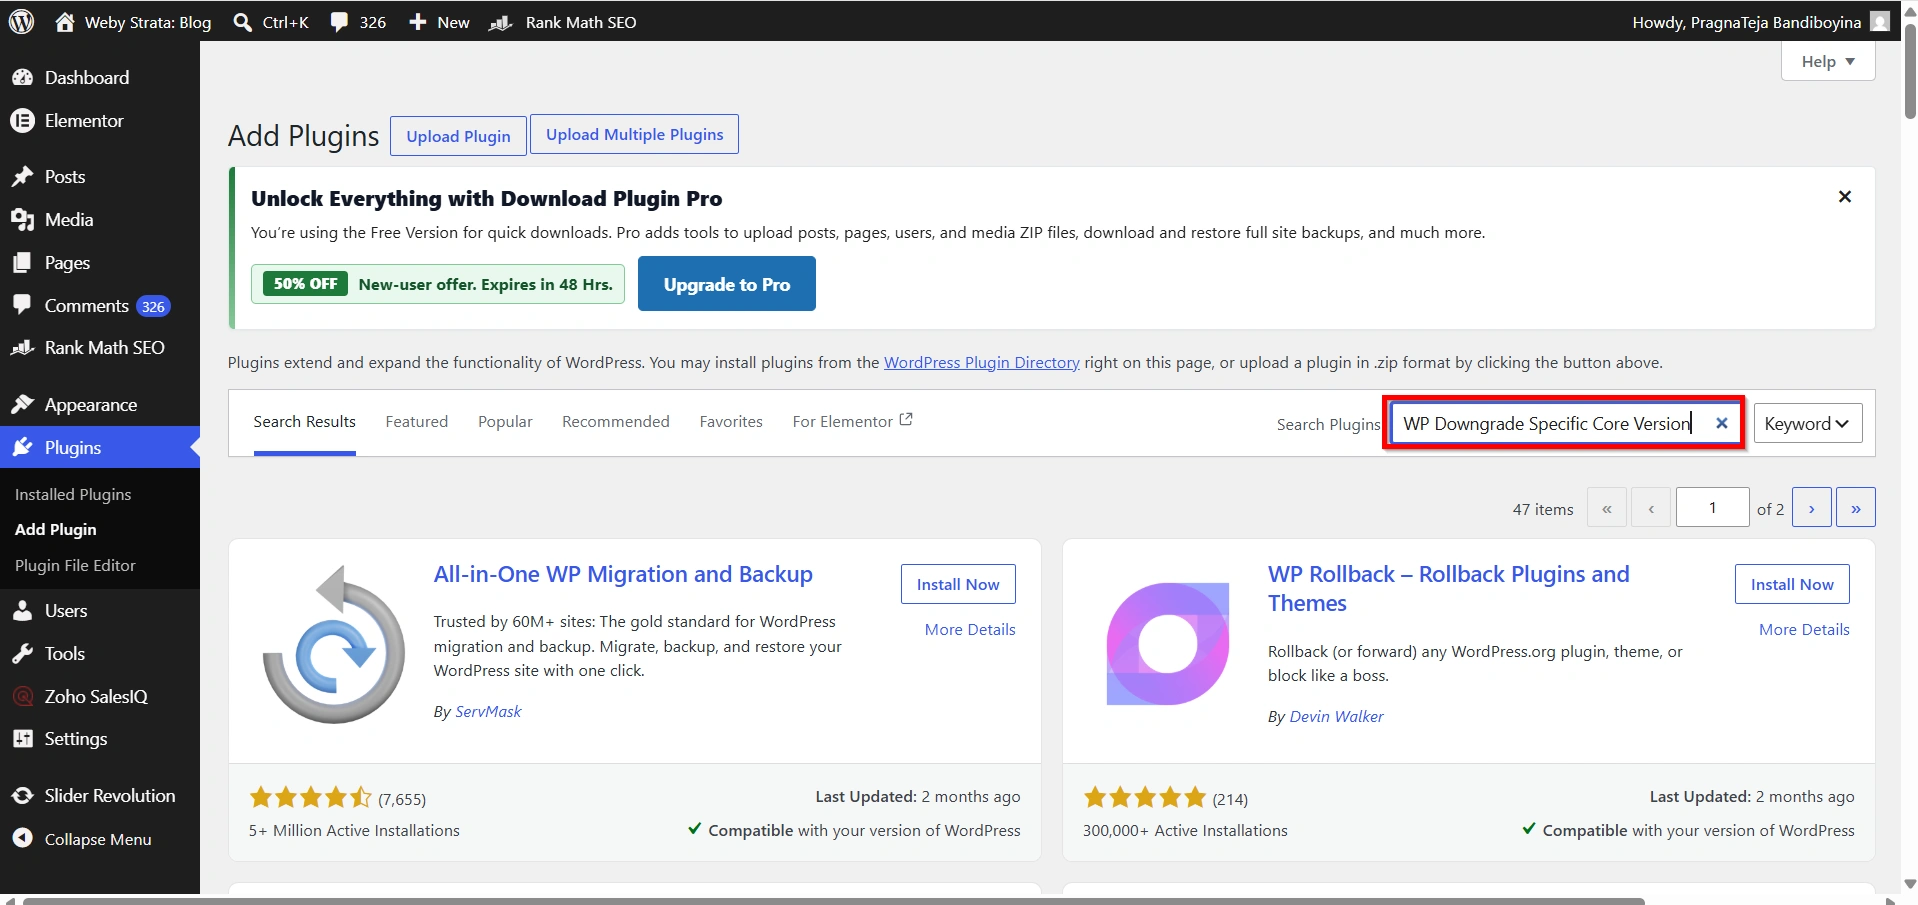Open the Dashboard menu icon
This screenshot has width=1918, height=905.
[x=22, y=77]
